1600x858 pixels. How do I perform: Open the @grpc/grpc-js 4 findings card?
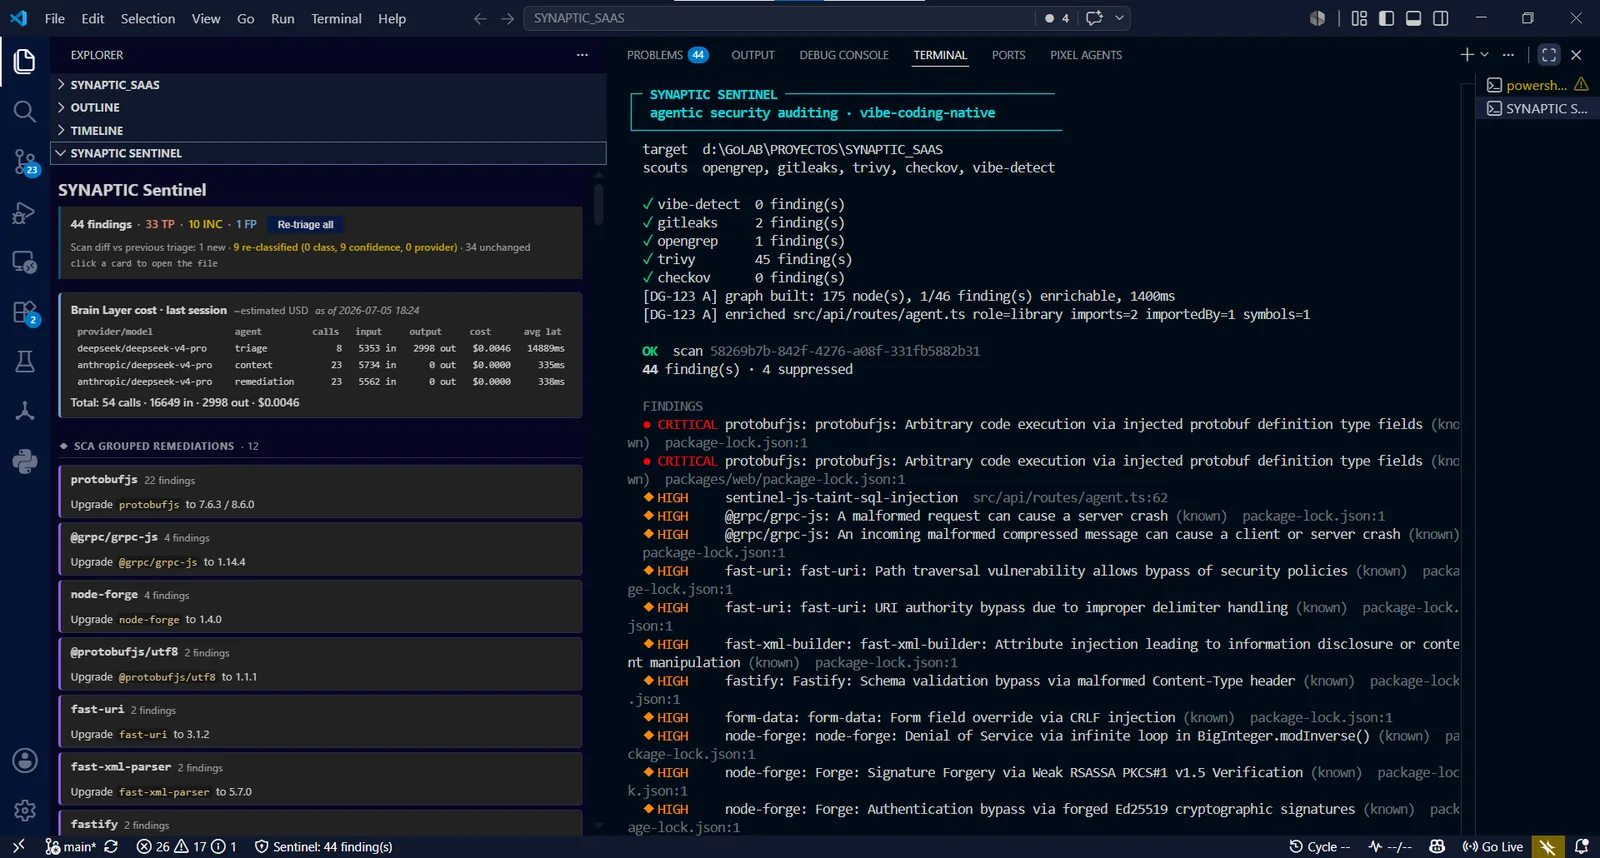(320, 549)
